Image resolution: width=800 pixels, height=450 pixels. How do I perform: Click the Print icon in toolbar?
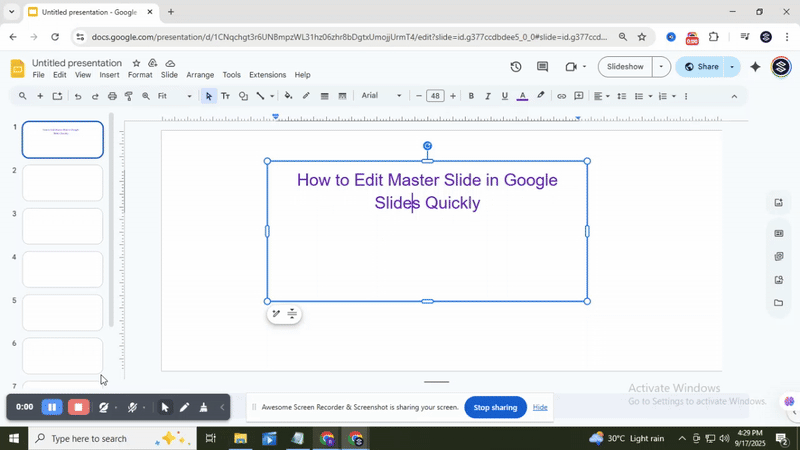coord(112,96)
